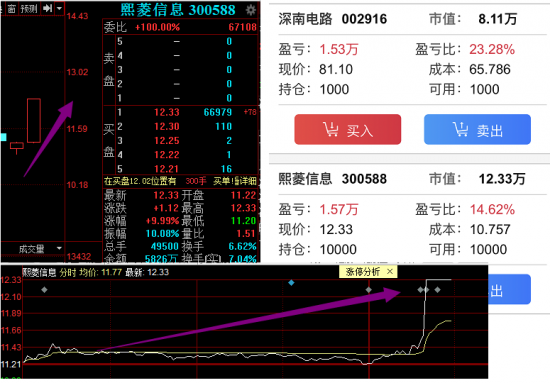The height and width of the screenshot is (383, 550).
Task: Click the 涨停分析 label
Action: 363,271
